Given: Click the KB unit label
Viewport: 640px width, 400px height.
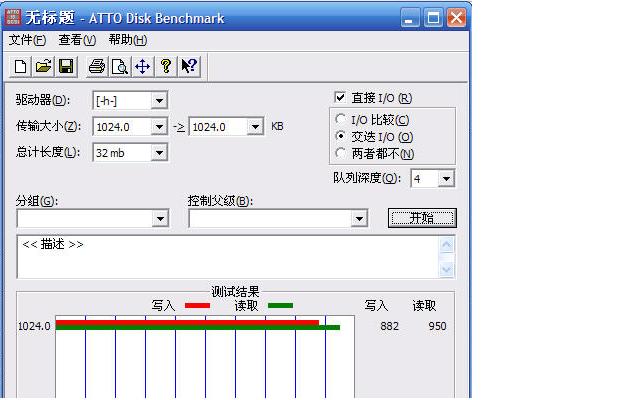Looking at the screenshot, I should click(277, 127).
